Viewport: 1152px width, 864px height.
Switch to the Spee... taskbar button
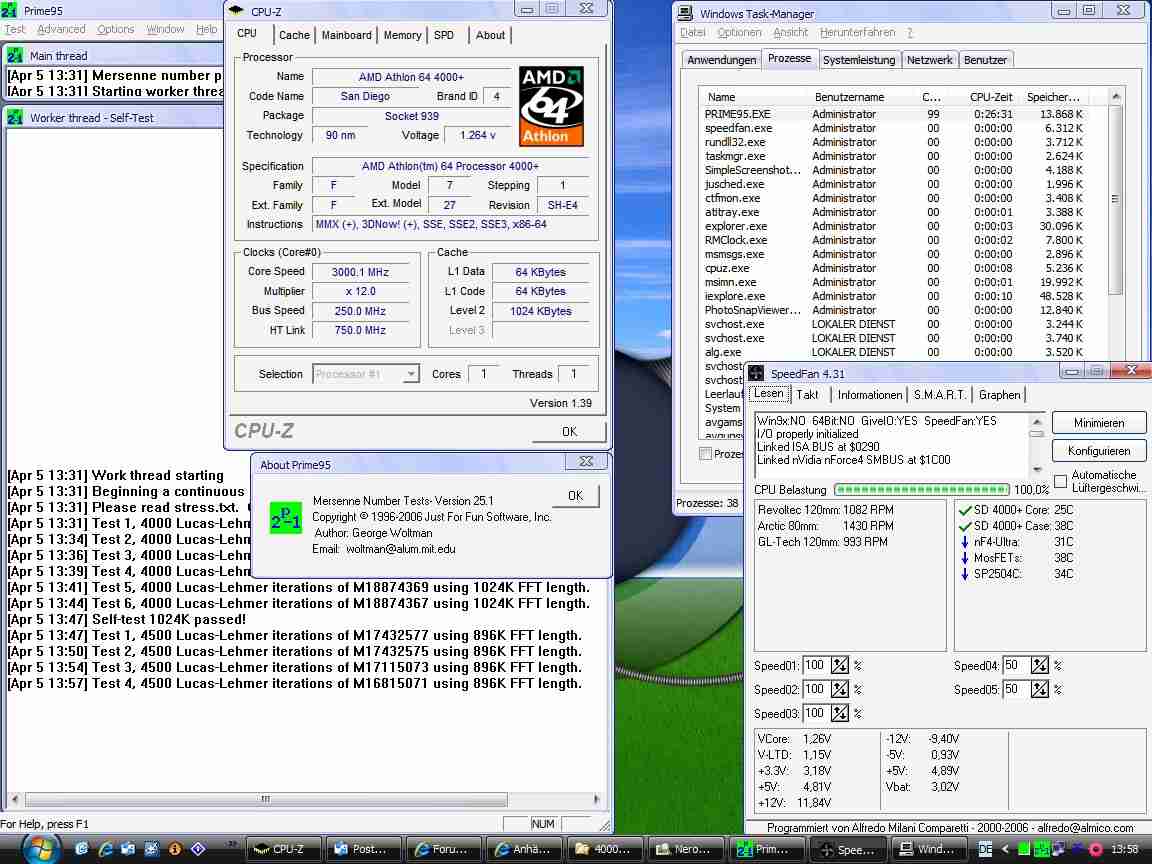pyautogui.click(x=847, y=849)
